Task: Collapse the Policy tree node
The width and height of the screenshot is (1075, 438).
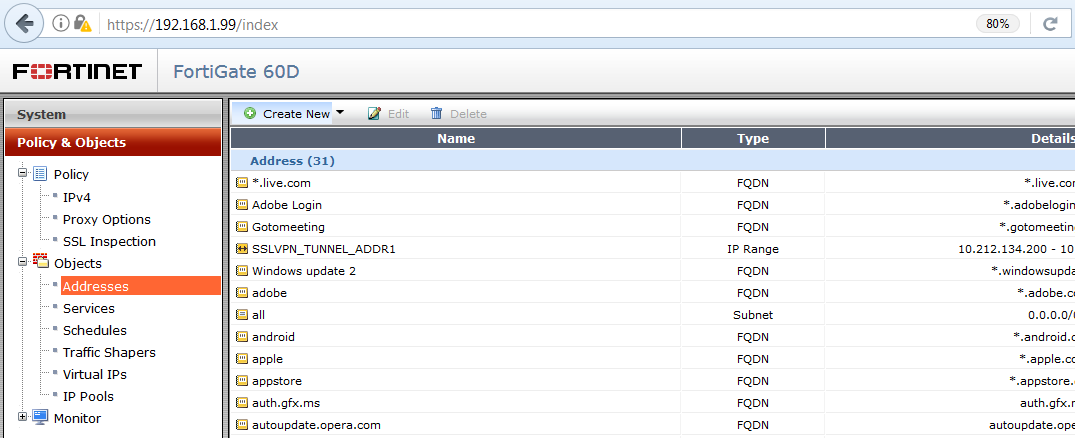Action: point(23,173)
